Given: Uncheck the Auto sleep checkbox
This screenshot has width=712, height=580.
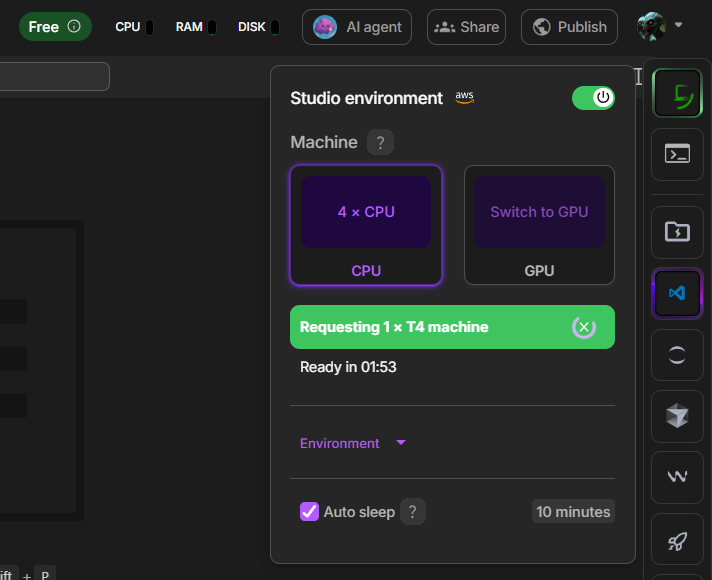Looking at the screenshot, I should (309, 512).
